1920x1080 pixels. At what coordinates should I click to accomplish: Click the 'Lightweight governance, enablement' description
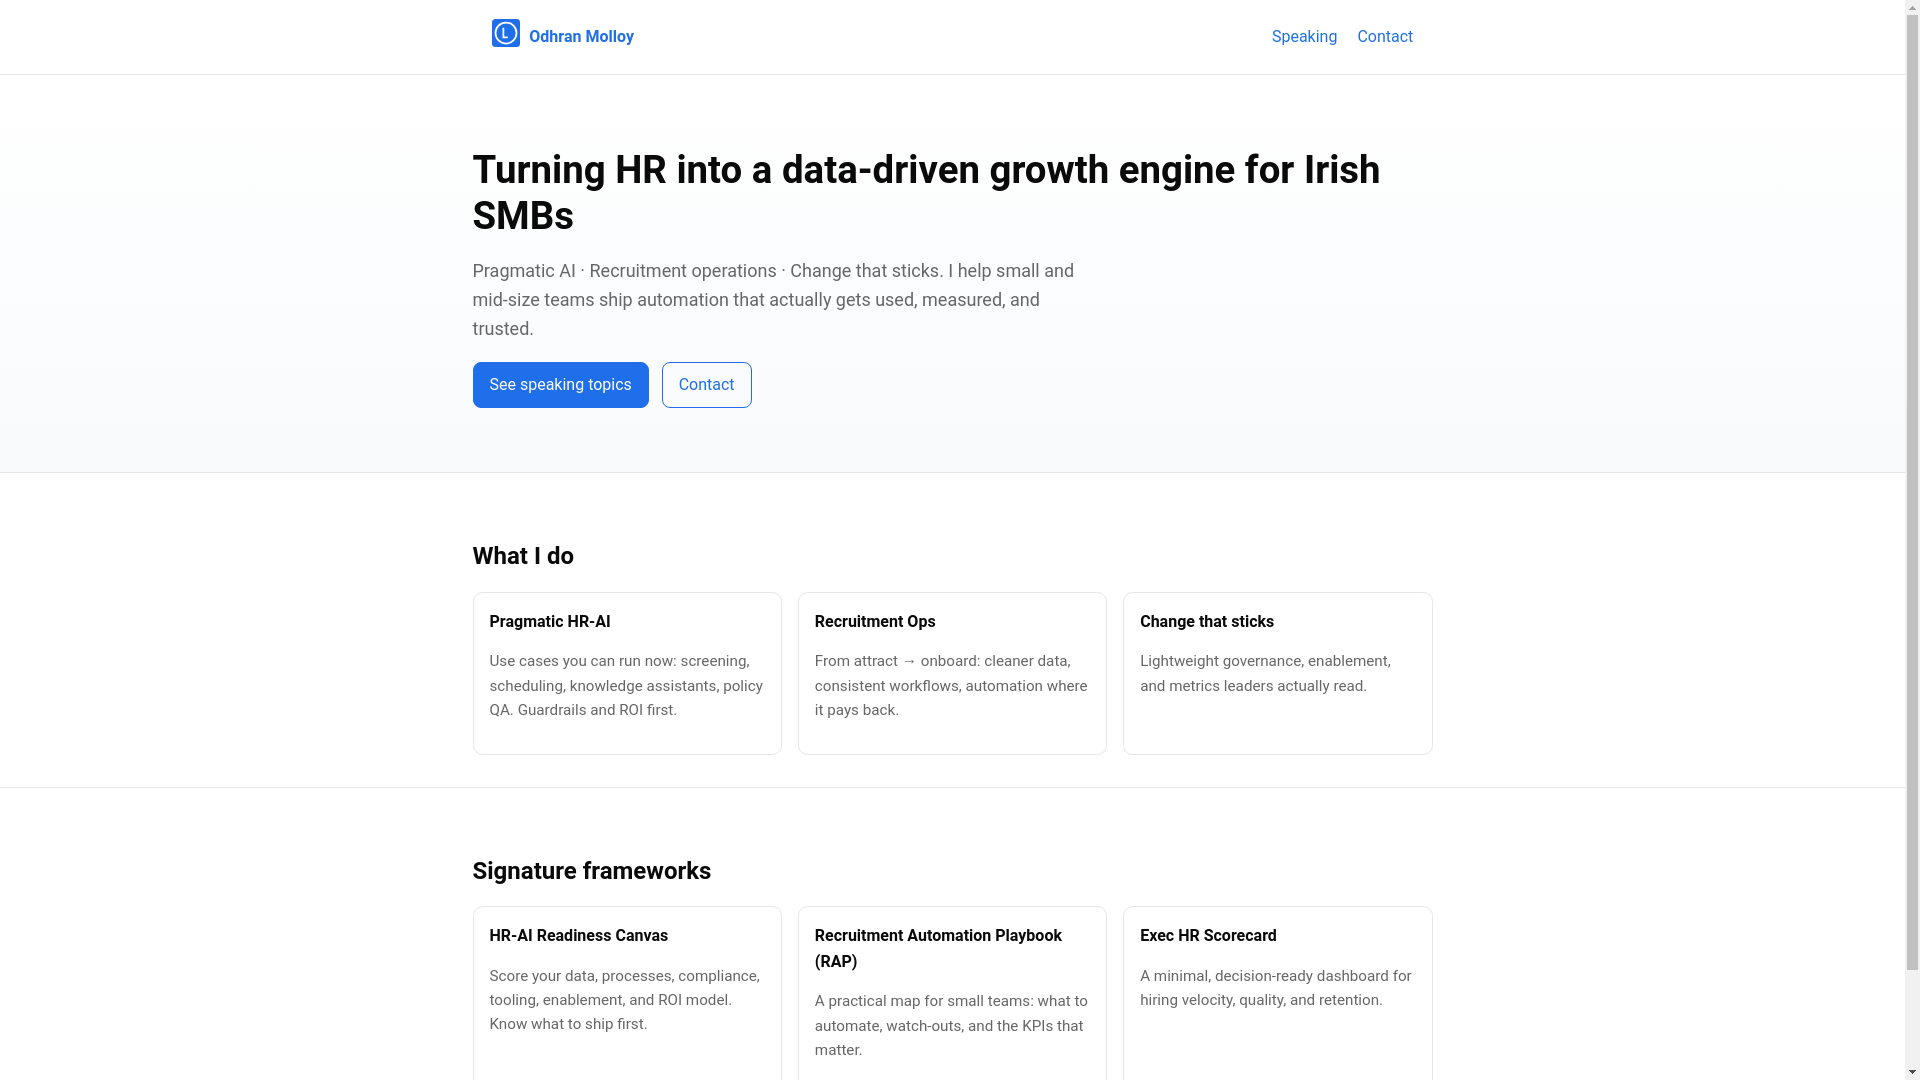pos(1265,674)
